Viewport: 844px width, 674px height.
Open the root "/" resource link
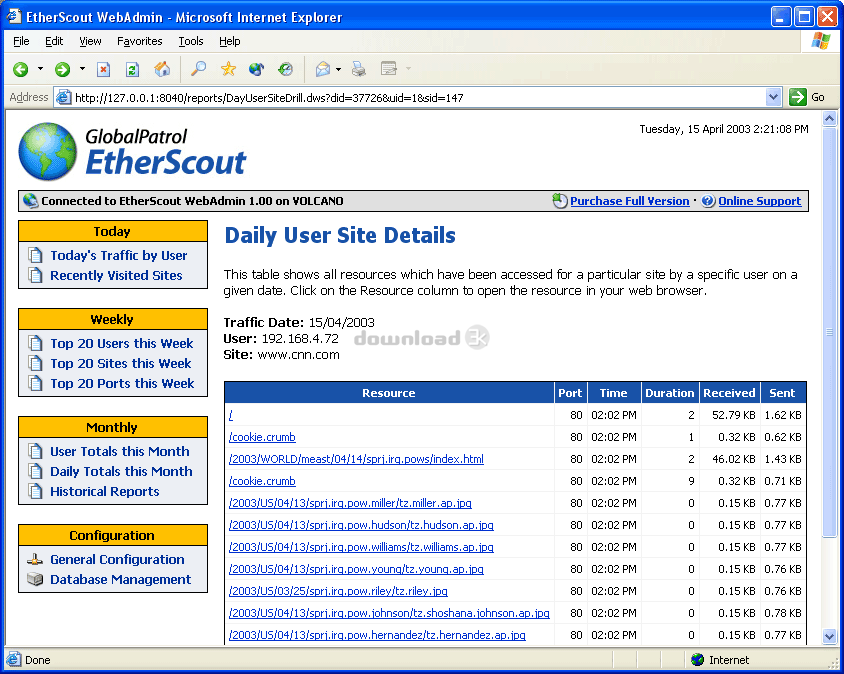coord(231,415)
